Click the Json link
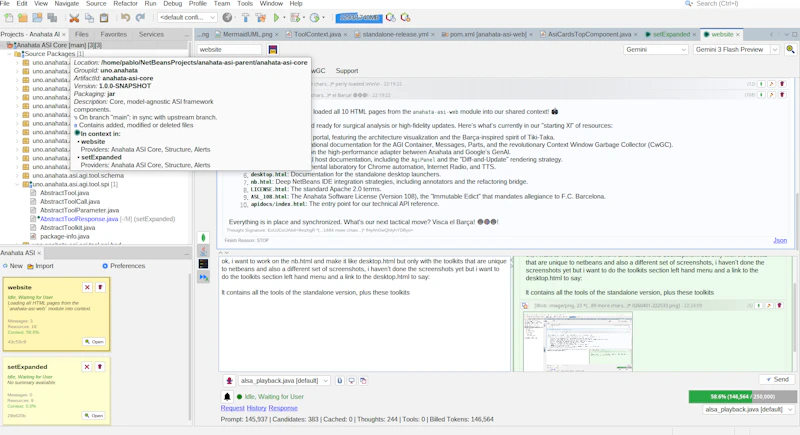Image resolution: width=800 pixels, height=435 pixels. click(780, 240)
